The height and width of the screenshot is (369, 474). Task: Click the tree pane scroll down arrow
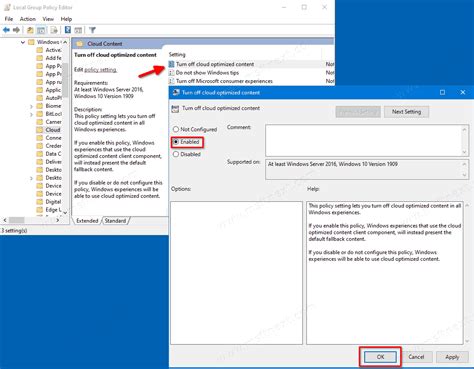click(65, 212)
